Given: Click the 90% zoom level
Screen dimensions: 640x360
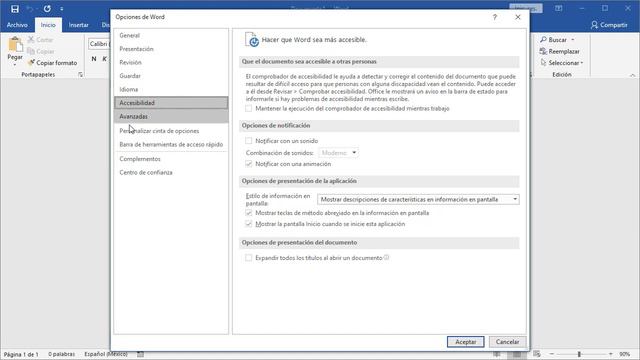Looking at the screenshot, I should 624,354.
